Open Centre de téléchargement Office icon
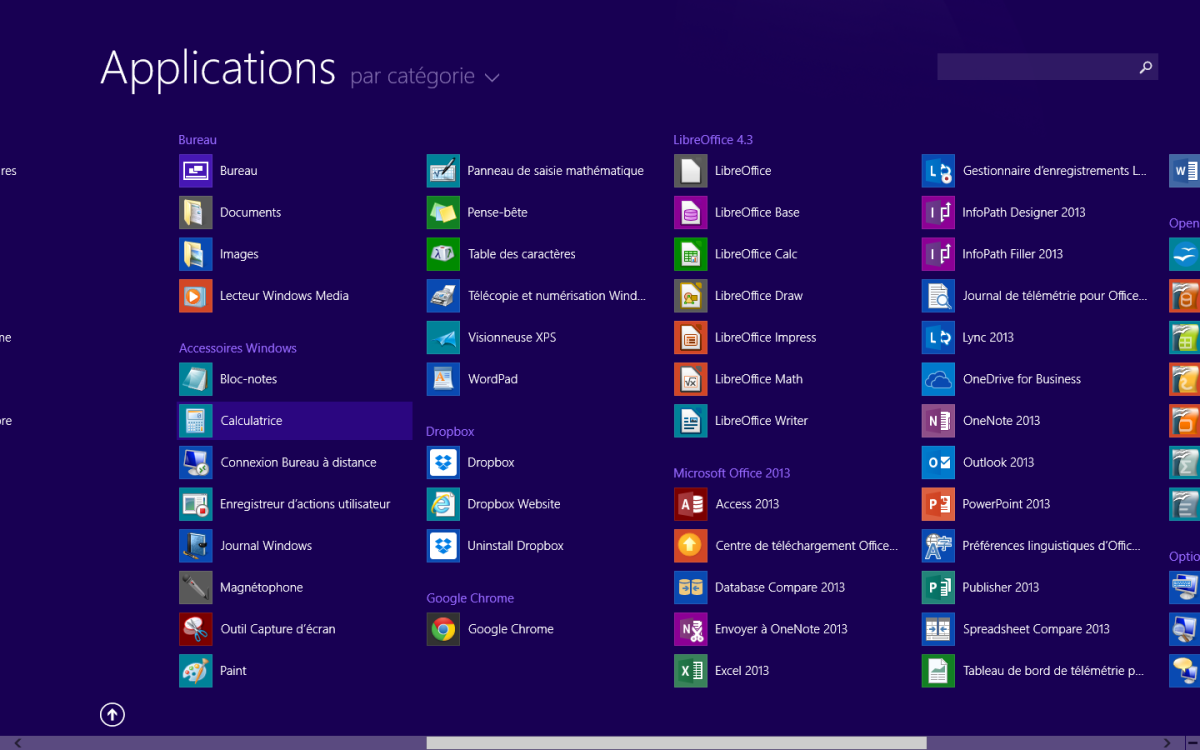Viewport: 1200px width, 750px height. 691,546
